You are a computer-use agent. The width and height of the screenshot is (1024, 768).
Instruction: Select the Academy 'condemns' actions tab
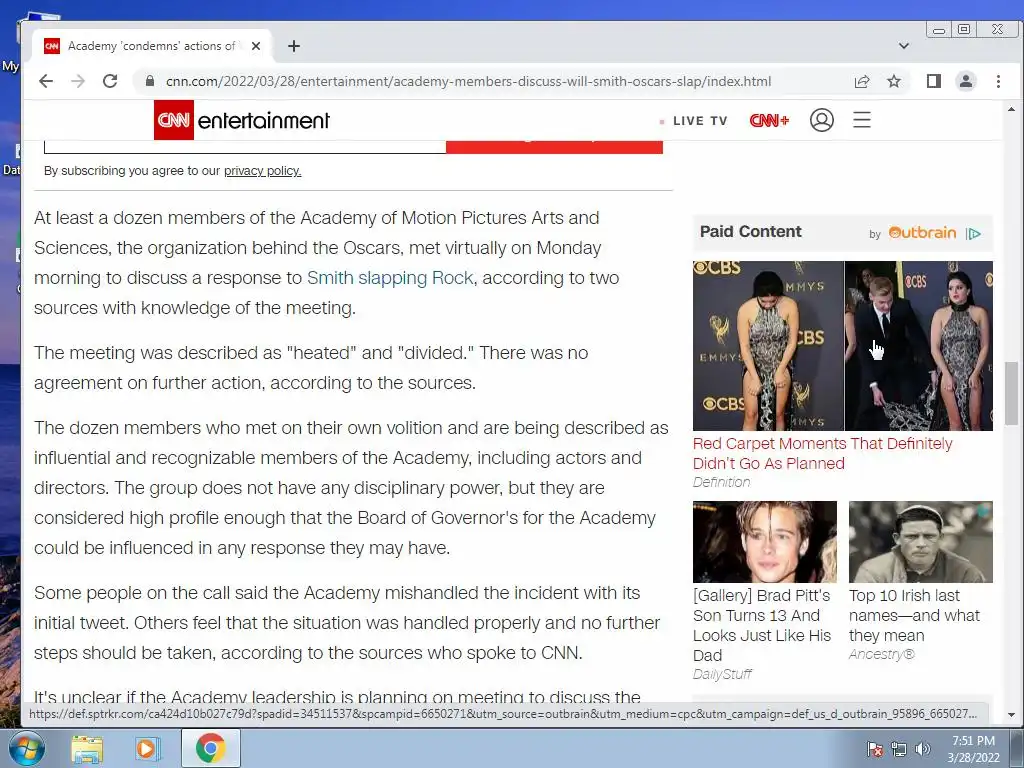(x=152, y=46)
